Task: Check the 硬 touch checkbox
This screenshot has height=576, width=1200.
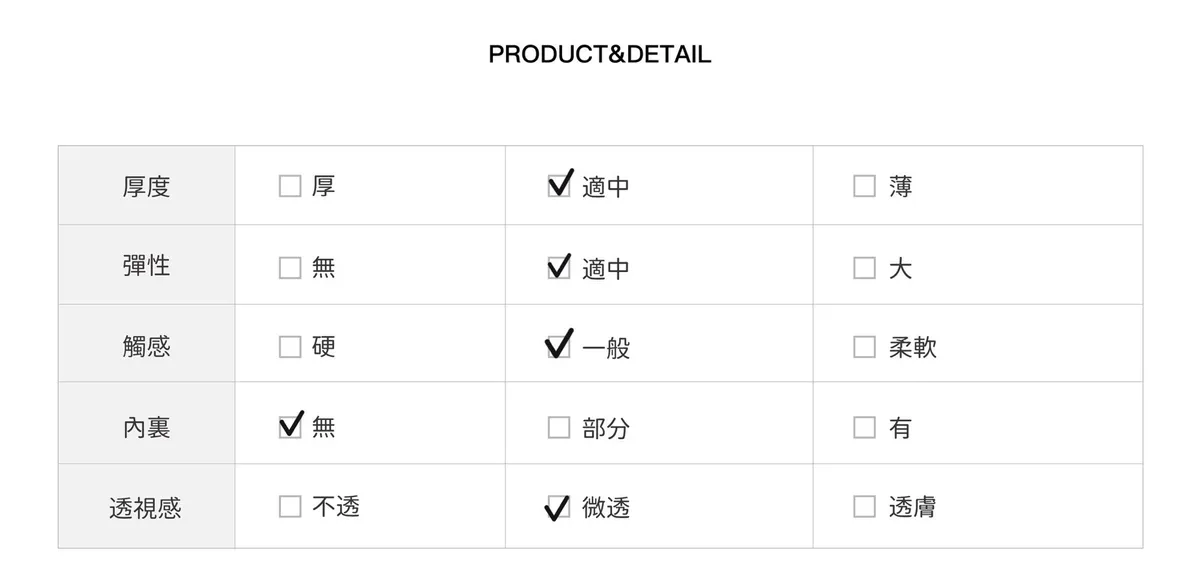Action: (290, 347)
